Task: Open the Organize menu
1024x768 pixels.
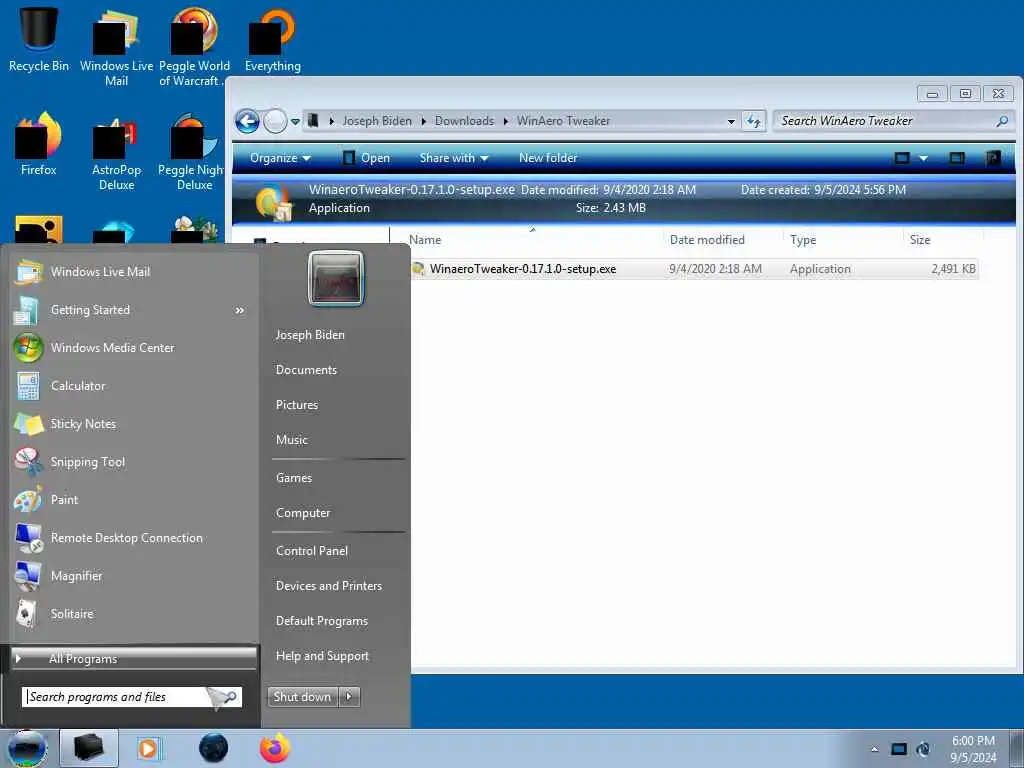Action: tap(280, 158)
